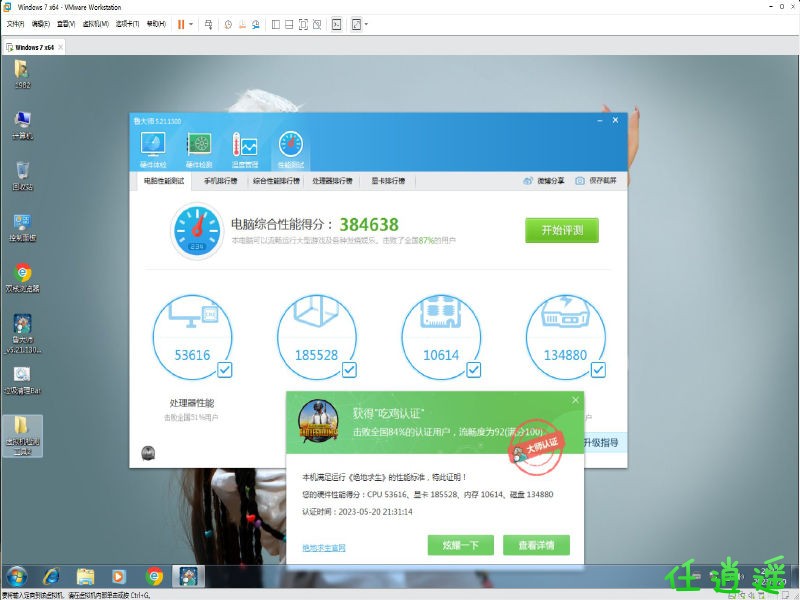Click the VMware revert snapshot icon
Viewport: 800px width, 600px height.
coord(242,24)
